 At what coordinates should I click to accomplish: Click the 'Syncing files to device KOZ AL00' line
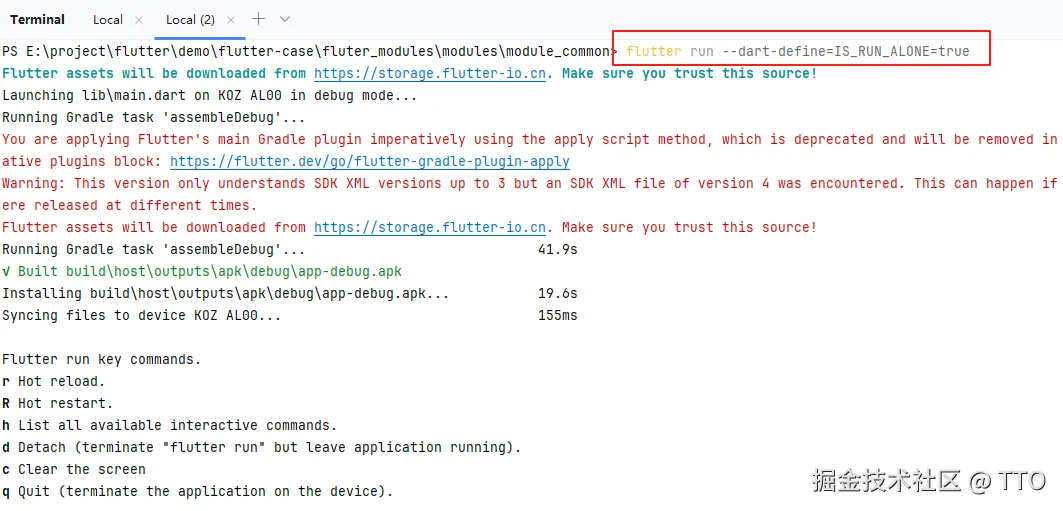click(x=142, y=316)
